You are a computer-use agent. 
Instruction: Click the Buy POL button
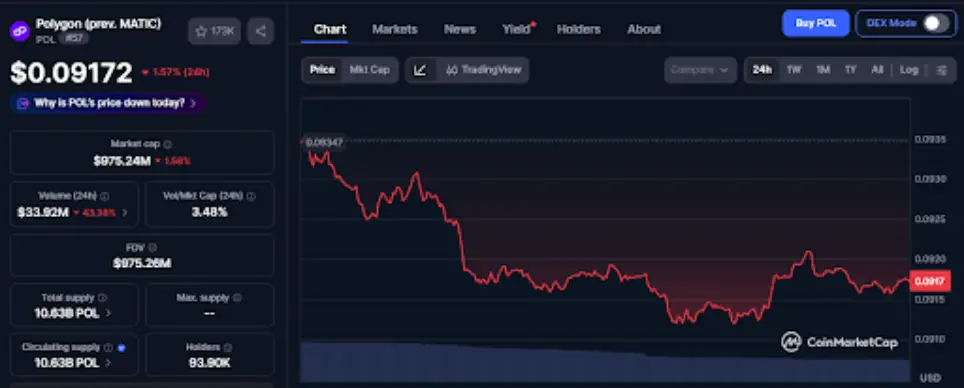(816, 23)
